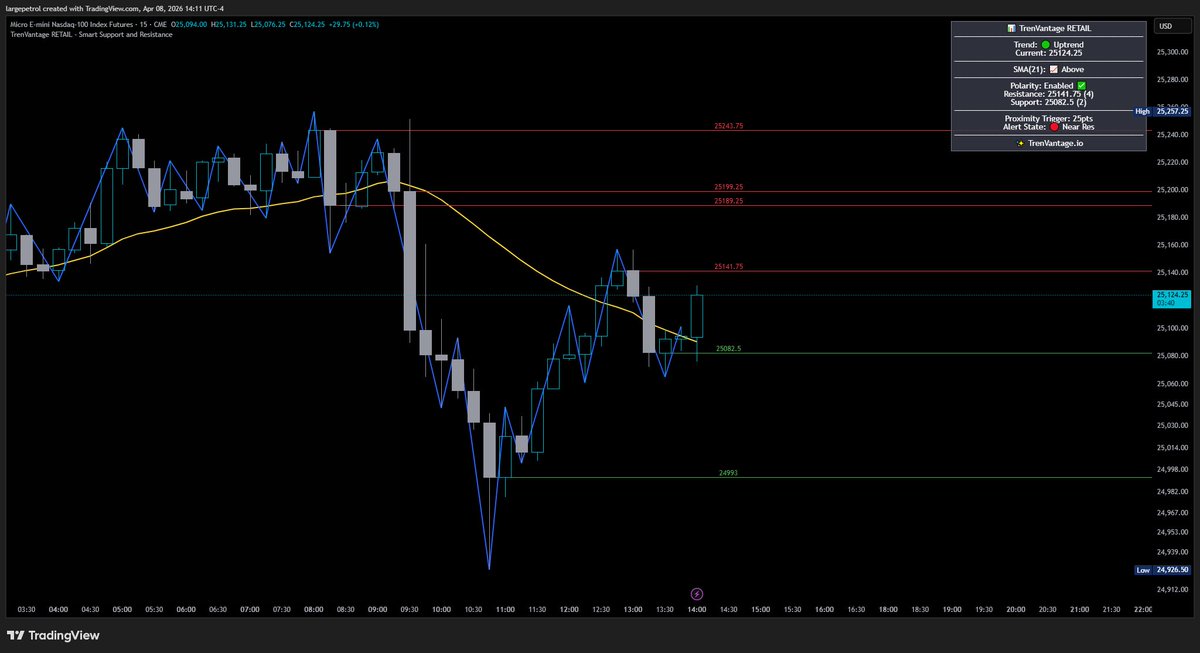Click the SMA(21) chart icon in panel
The width and height of the screenshot is (1200, 653).
1053,69
